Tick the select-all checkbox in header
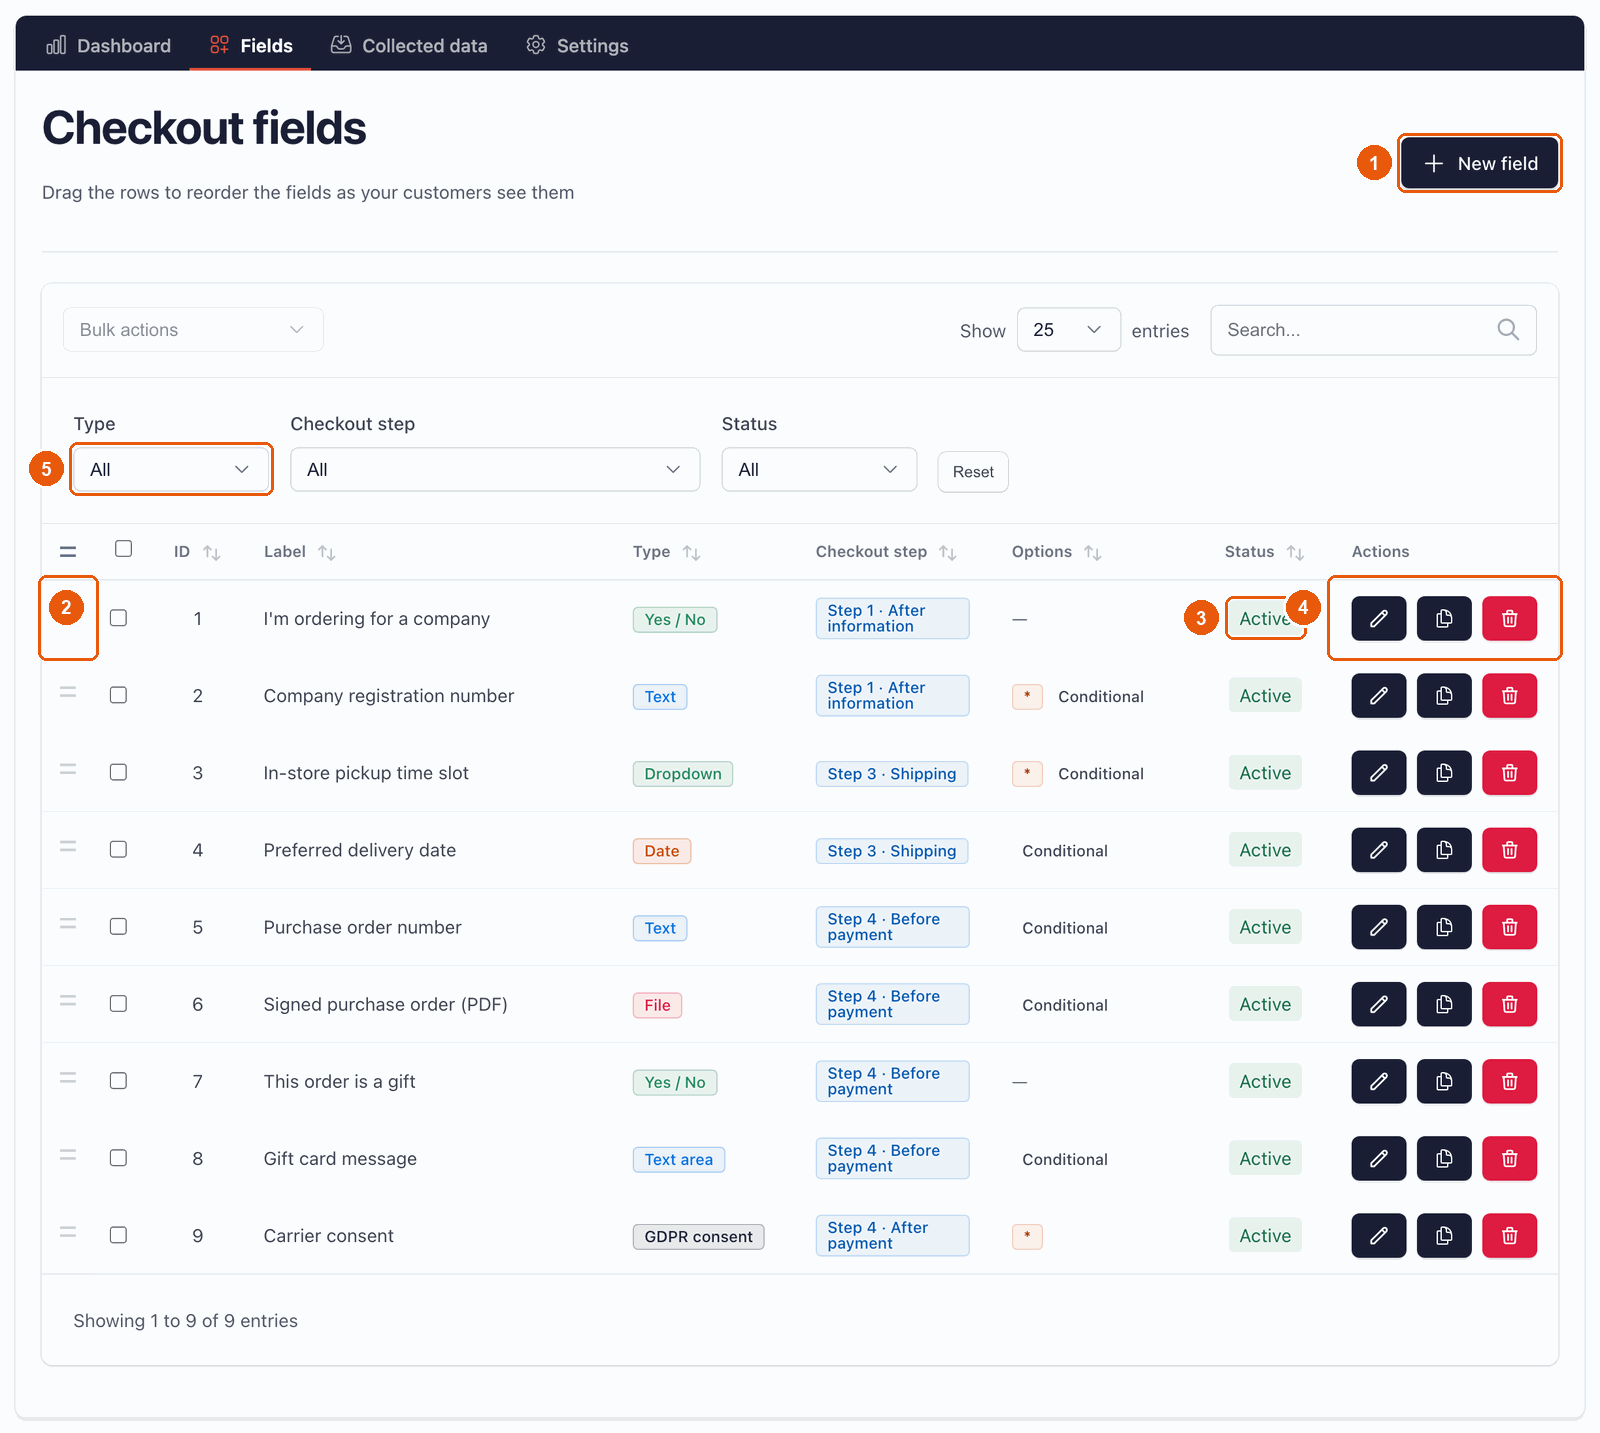The height and width of the screenshot is (1433, 1600). (x=123, y=548)
